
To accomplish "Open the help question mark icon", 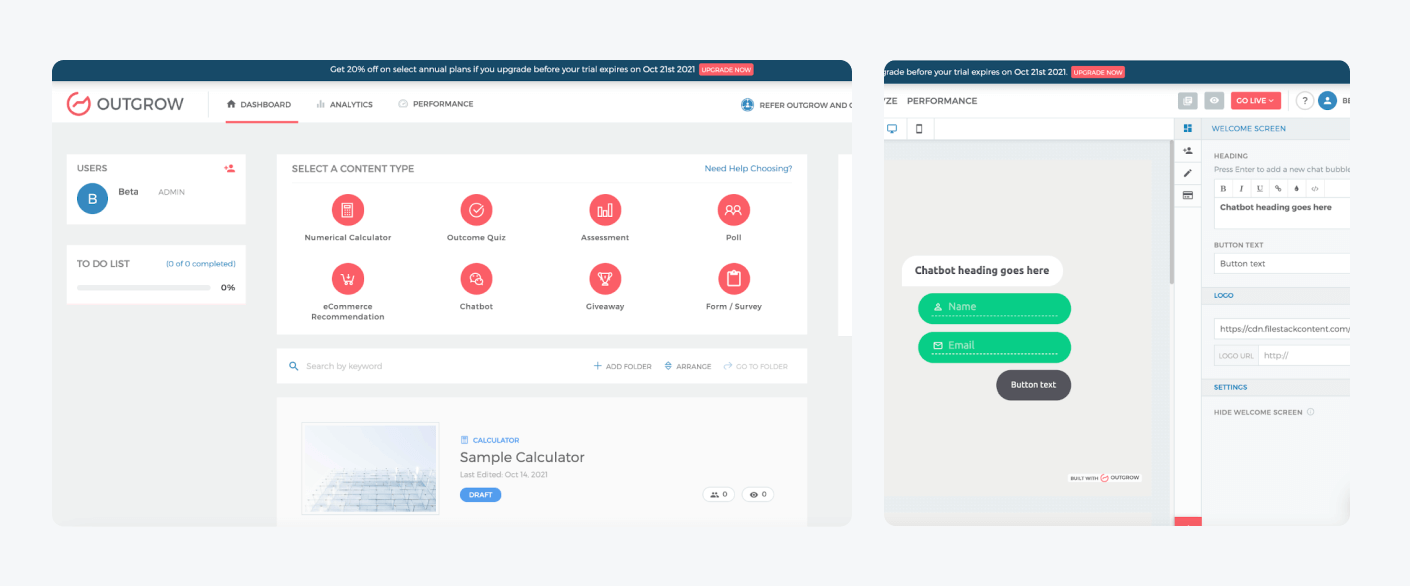I will 1305,100.
